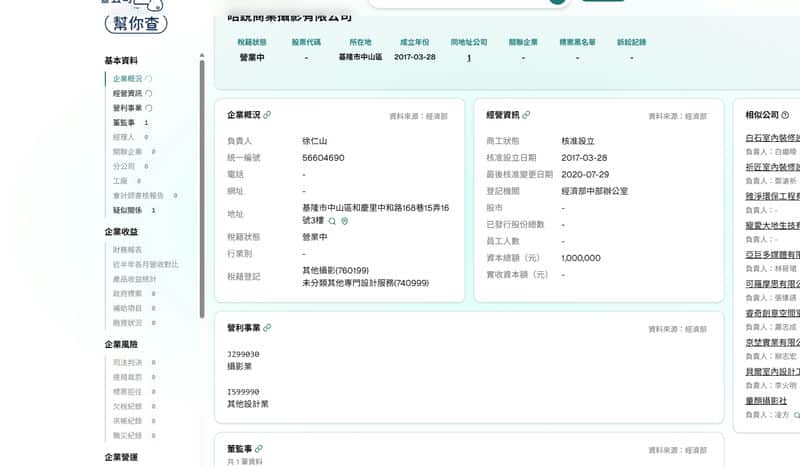Click help icon next to 相似公司
This screenshot has height=467, width=800.
[785, 115]
